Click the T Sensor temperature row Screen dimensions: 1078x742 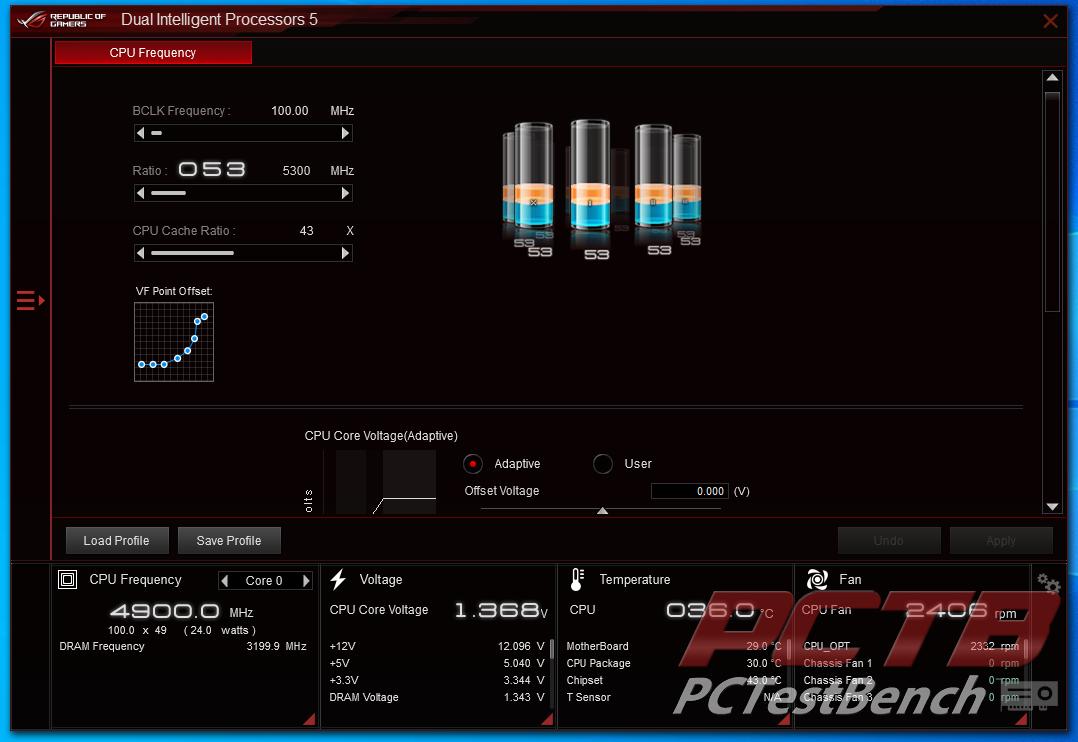[x=674, y=697]
